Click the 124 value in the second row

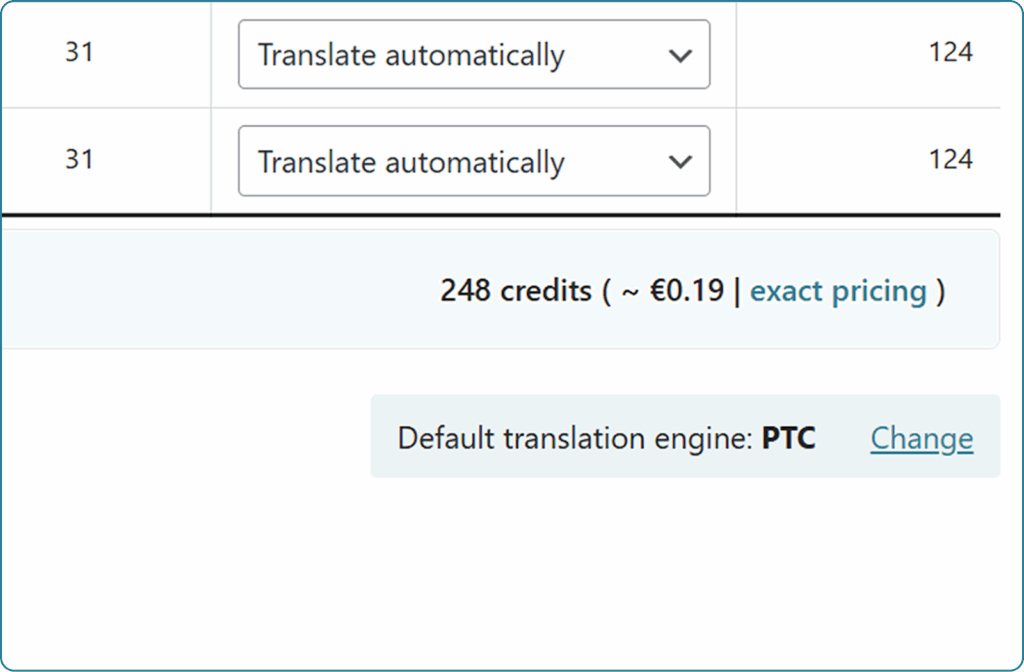(x=950, y=159)
